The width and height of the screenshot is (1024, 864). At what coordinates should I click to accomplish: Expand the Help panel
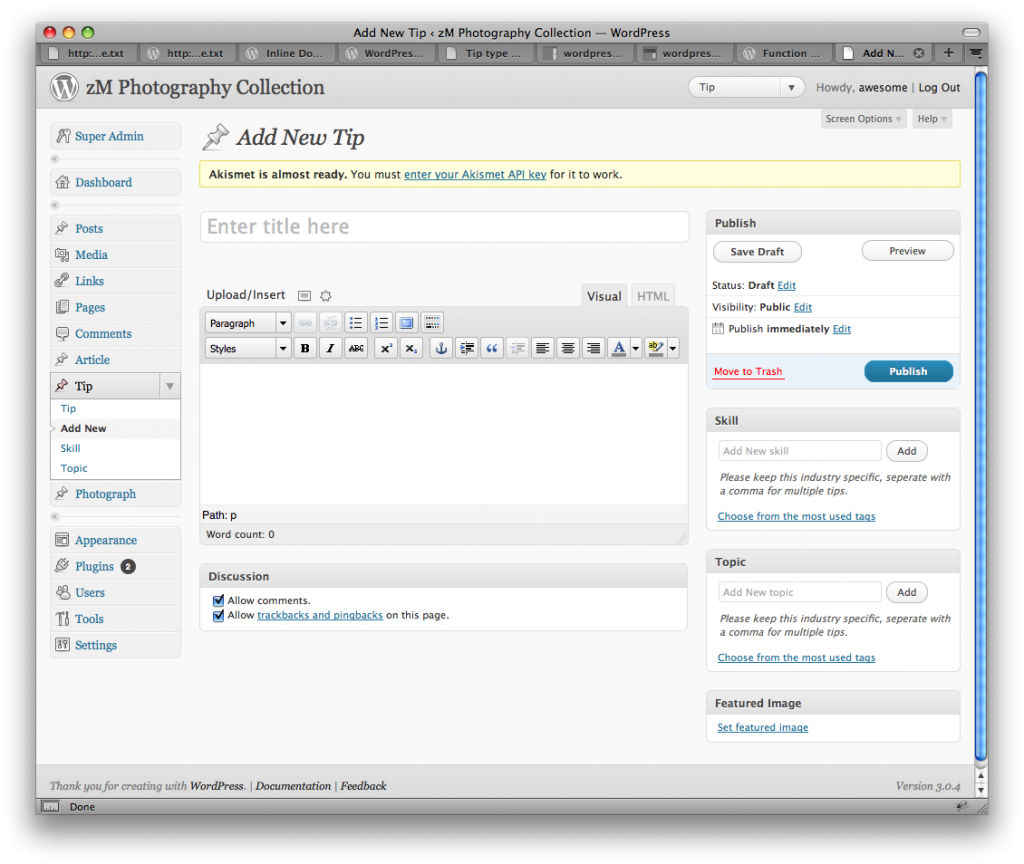point(931,118)
